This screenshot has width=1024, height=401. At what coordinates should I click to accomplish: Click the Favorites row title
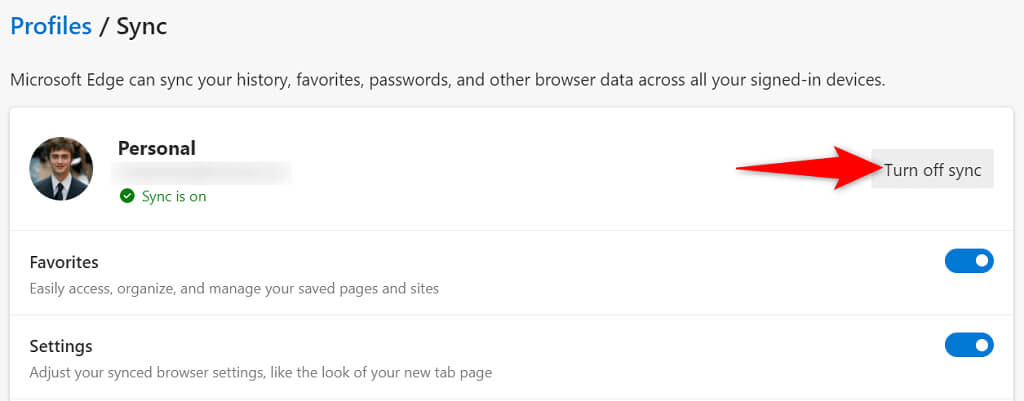tap(64, 262)
